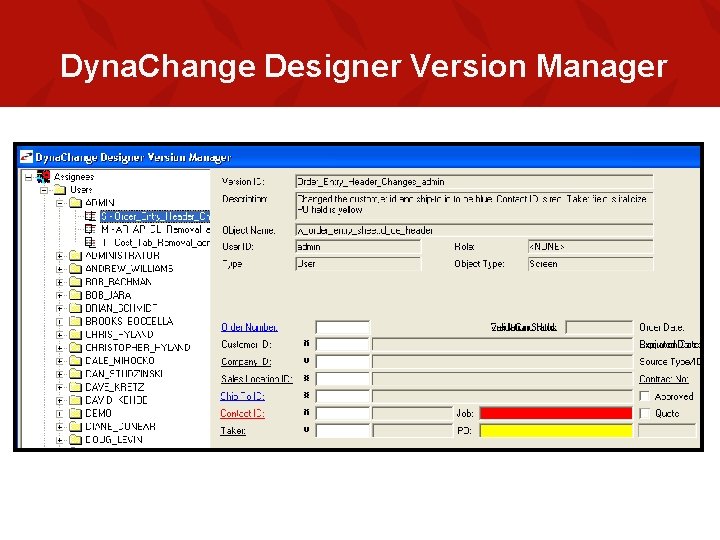The height and width of the screenshot is (540, 720).
Task: Click the Assignees root node icon
Action: [44, 176]
